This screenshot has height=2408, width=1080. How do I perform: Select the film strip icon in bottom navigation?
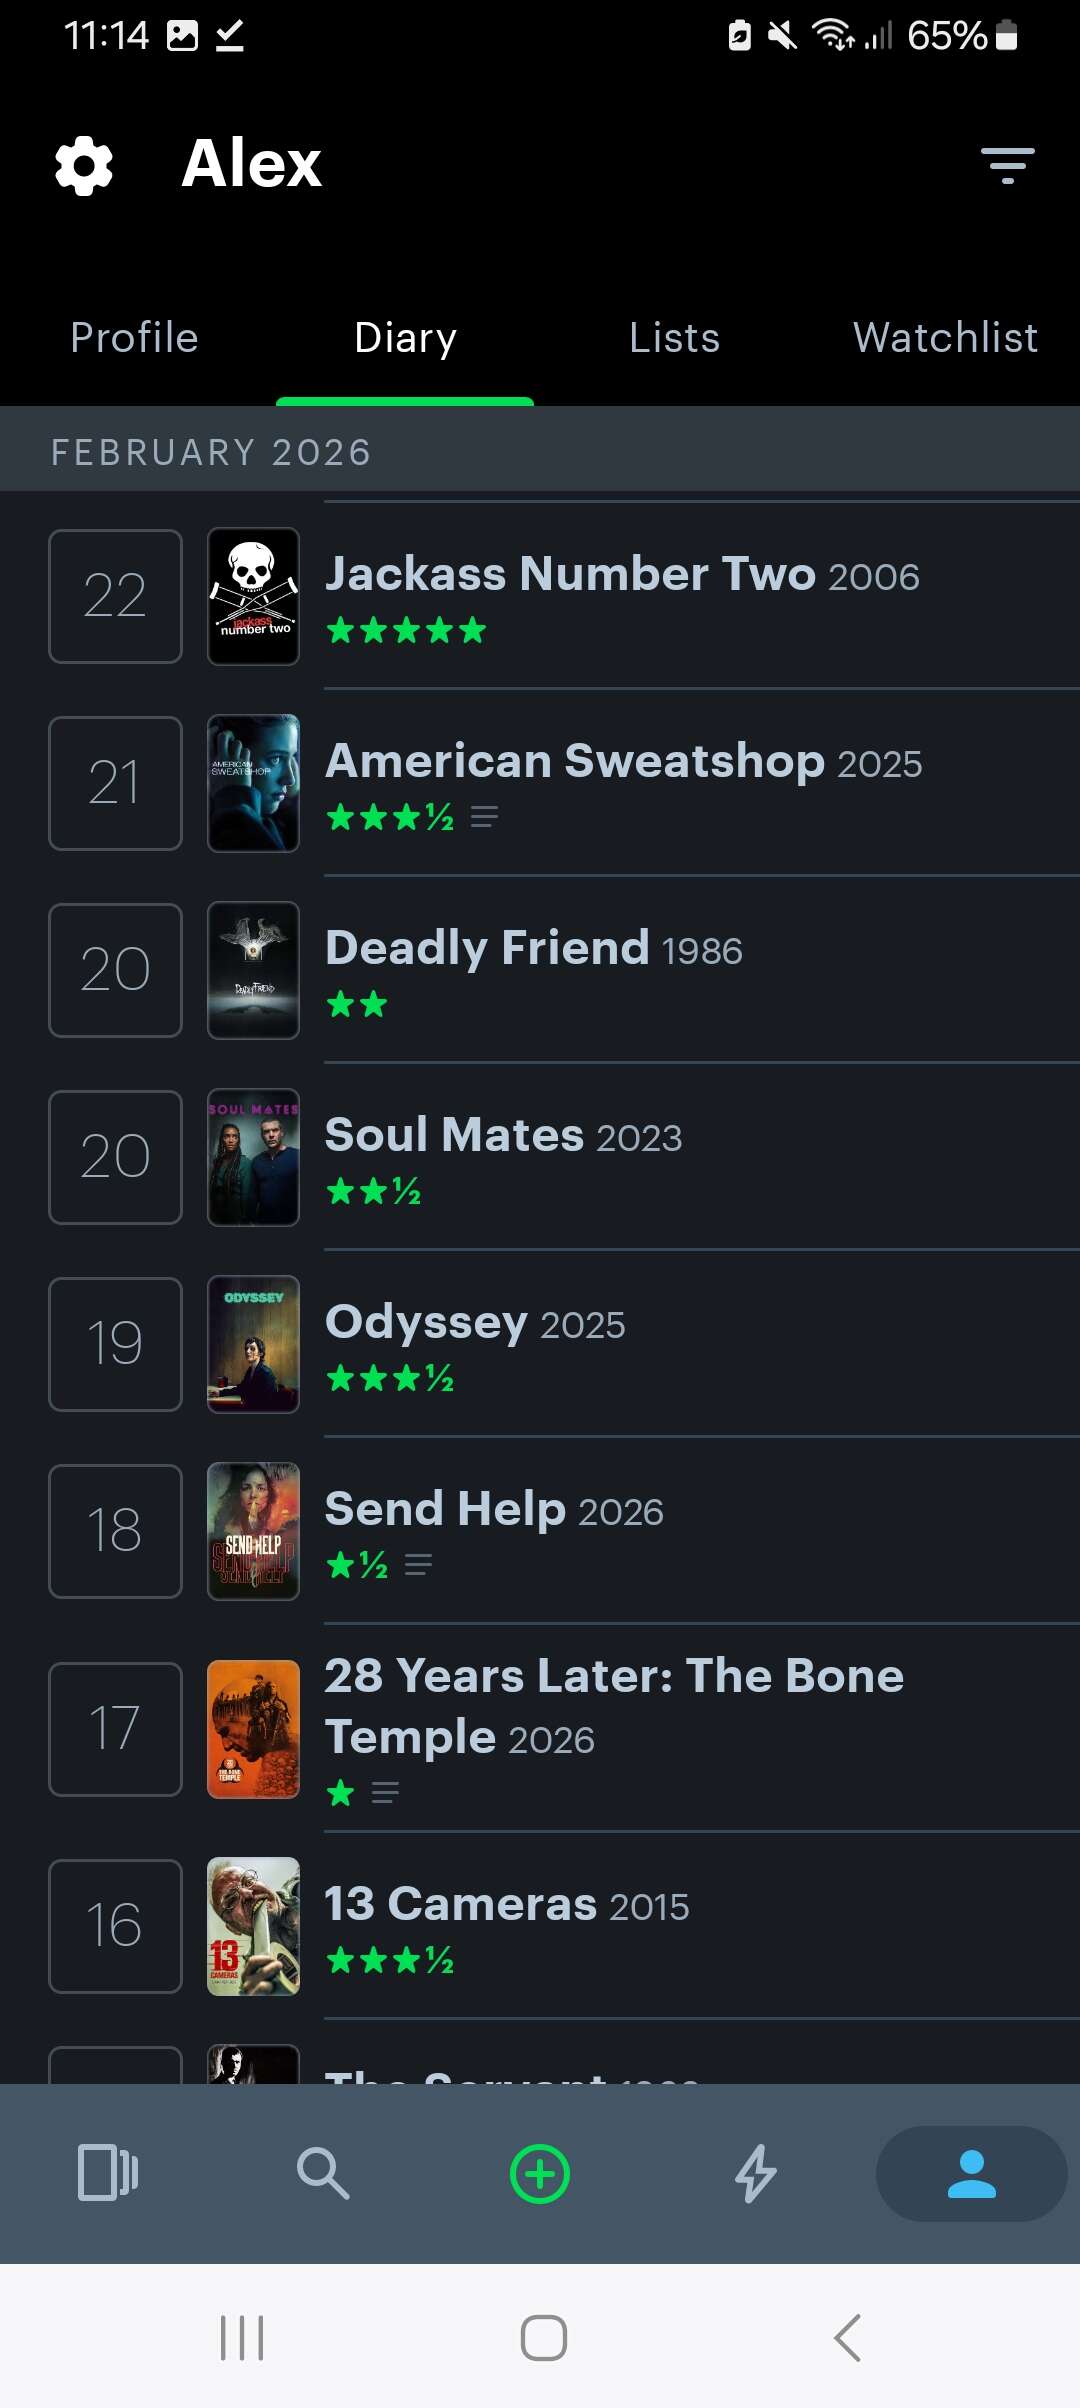(x=108, y=2172)
